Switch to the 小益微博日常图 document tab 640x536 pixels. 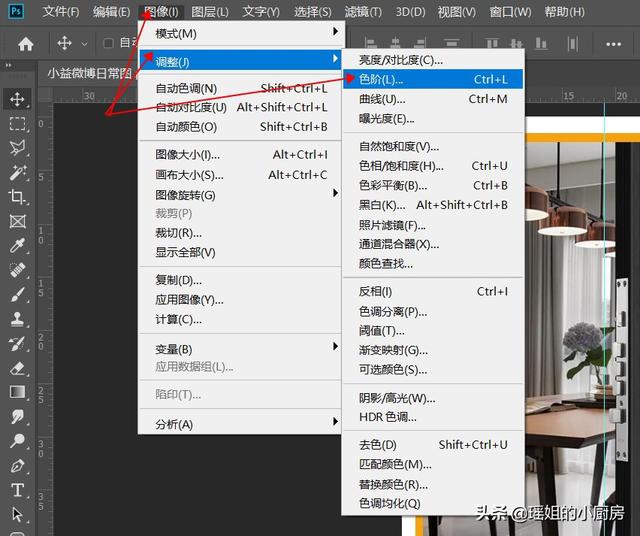coord(89,73)
